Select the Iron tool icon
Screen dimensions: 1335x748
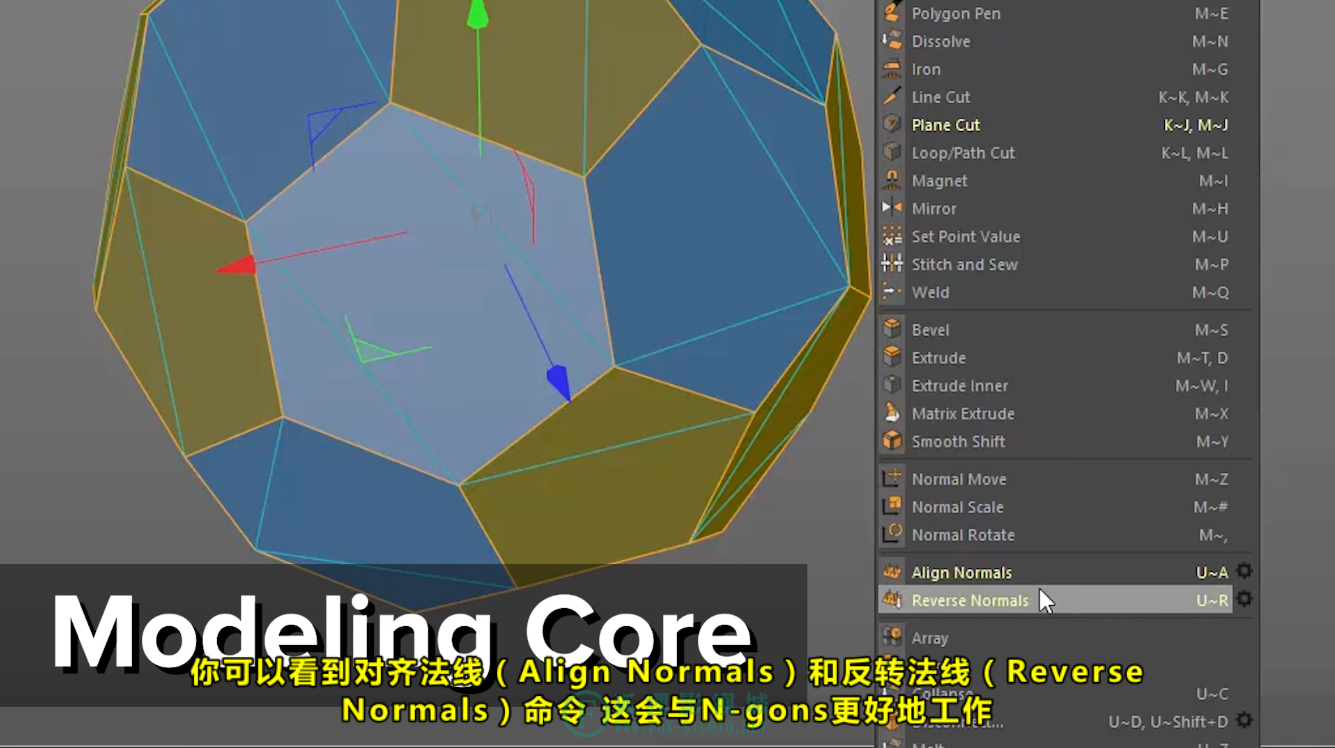[892, 69]
